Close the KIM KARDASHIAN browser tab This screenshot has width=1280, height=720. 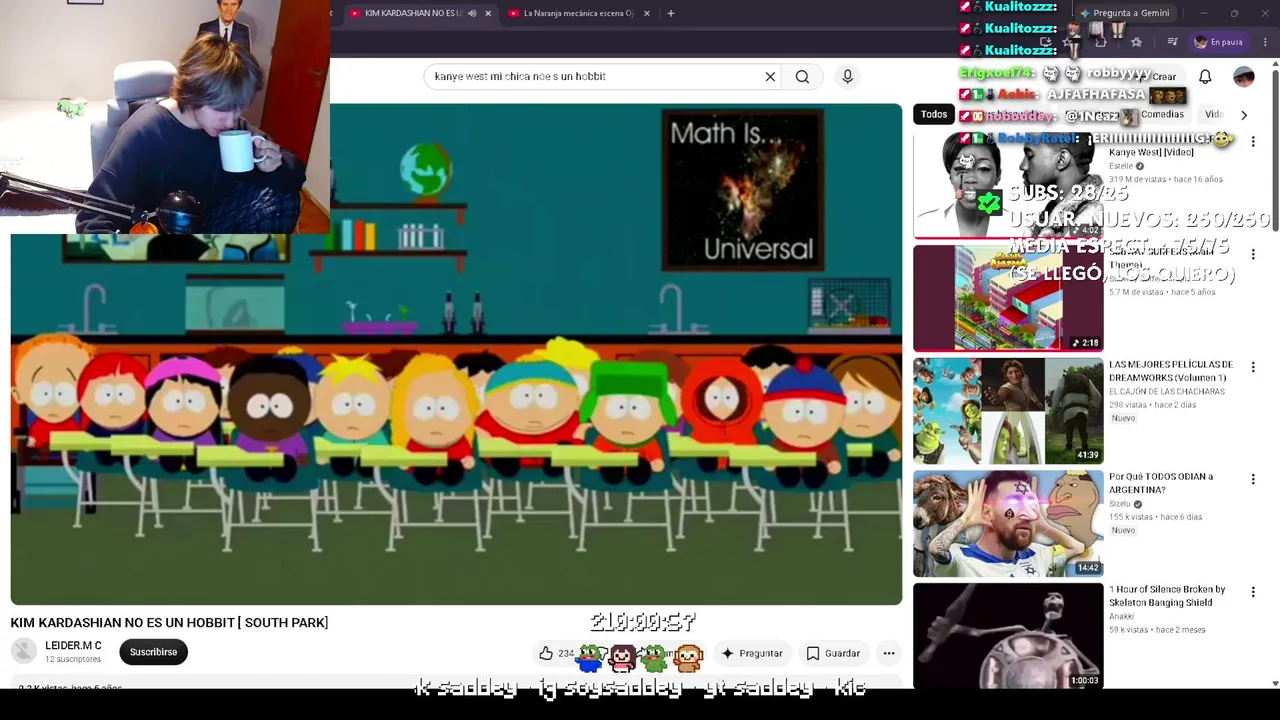click(488, 13)
